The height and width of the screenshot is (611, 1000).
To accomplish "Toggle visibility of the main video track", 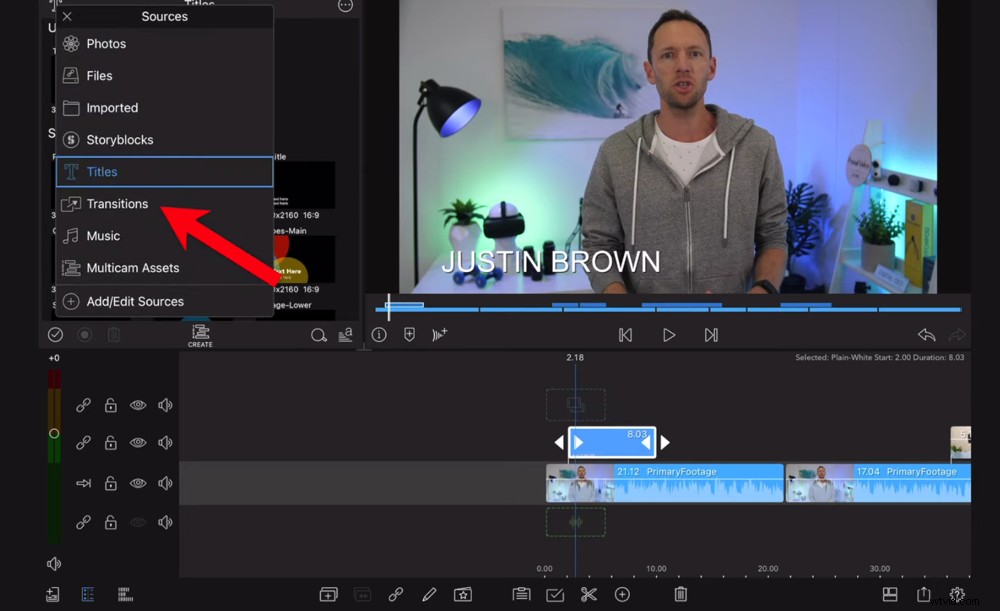I will pyautogui.click(x=137, y=483).
